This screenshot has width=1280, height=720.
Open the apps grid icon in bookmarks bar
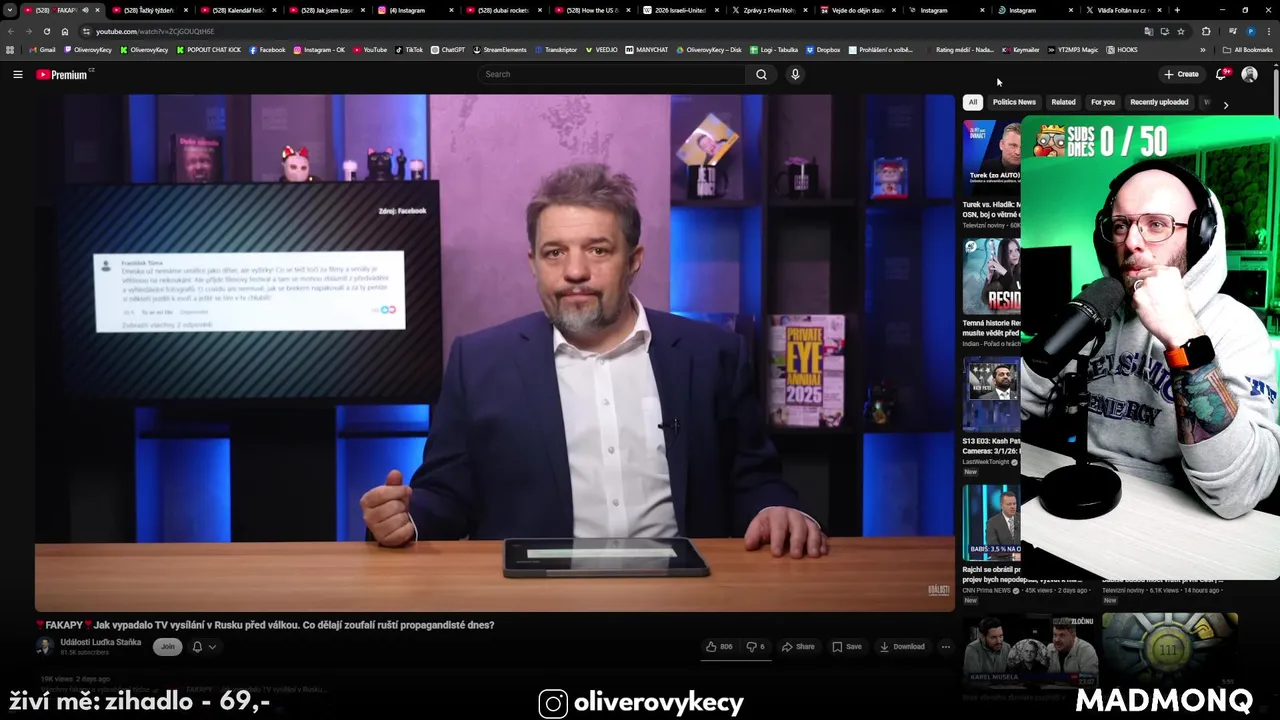pos(10,50)
